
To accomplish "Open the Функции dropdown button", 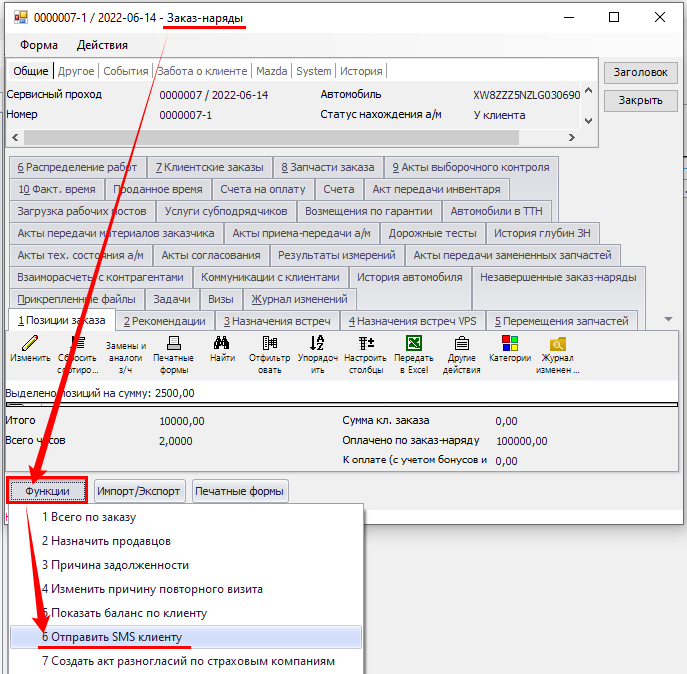I will (47, 491).
